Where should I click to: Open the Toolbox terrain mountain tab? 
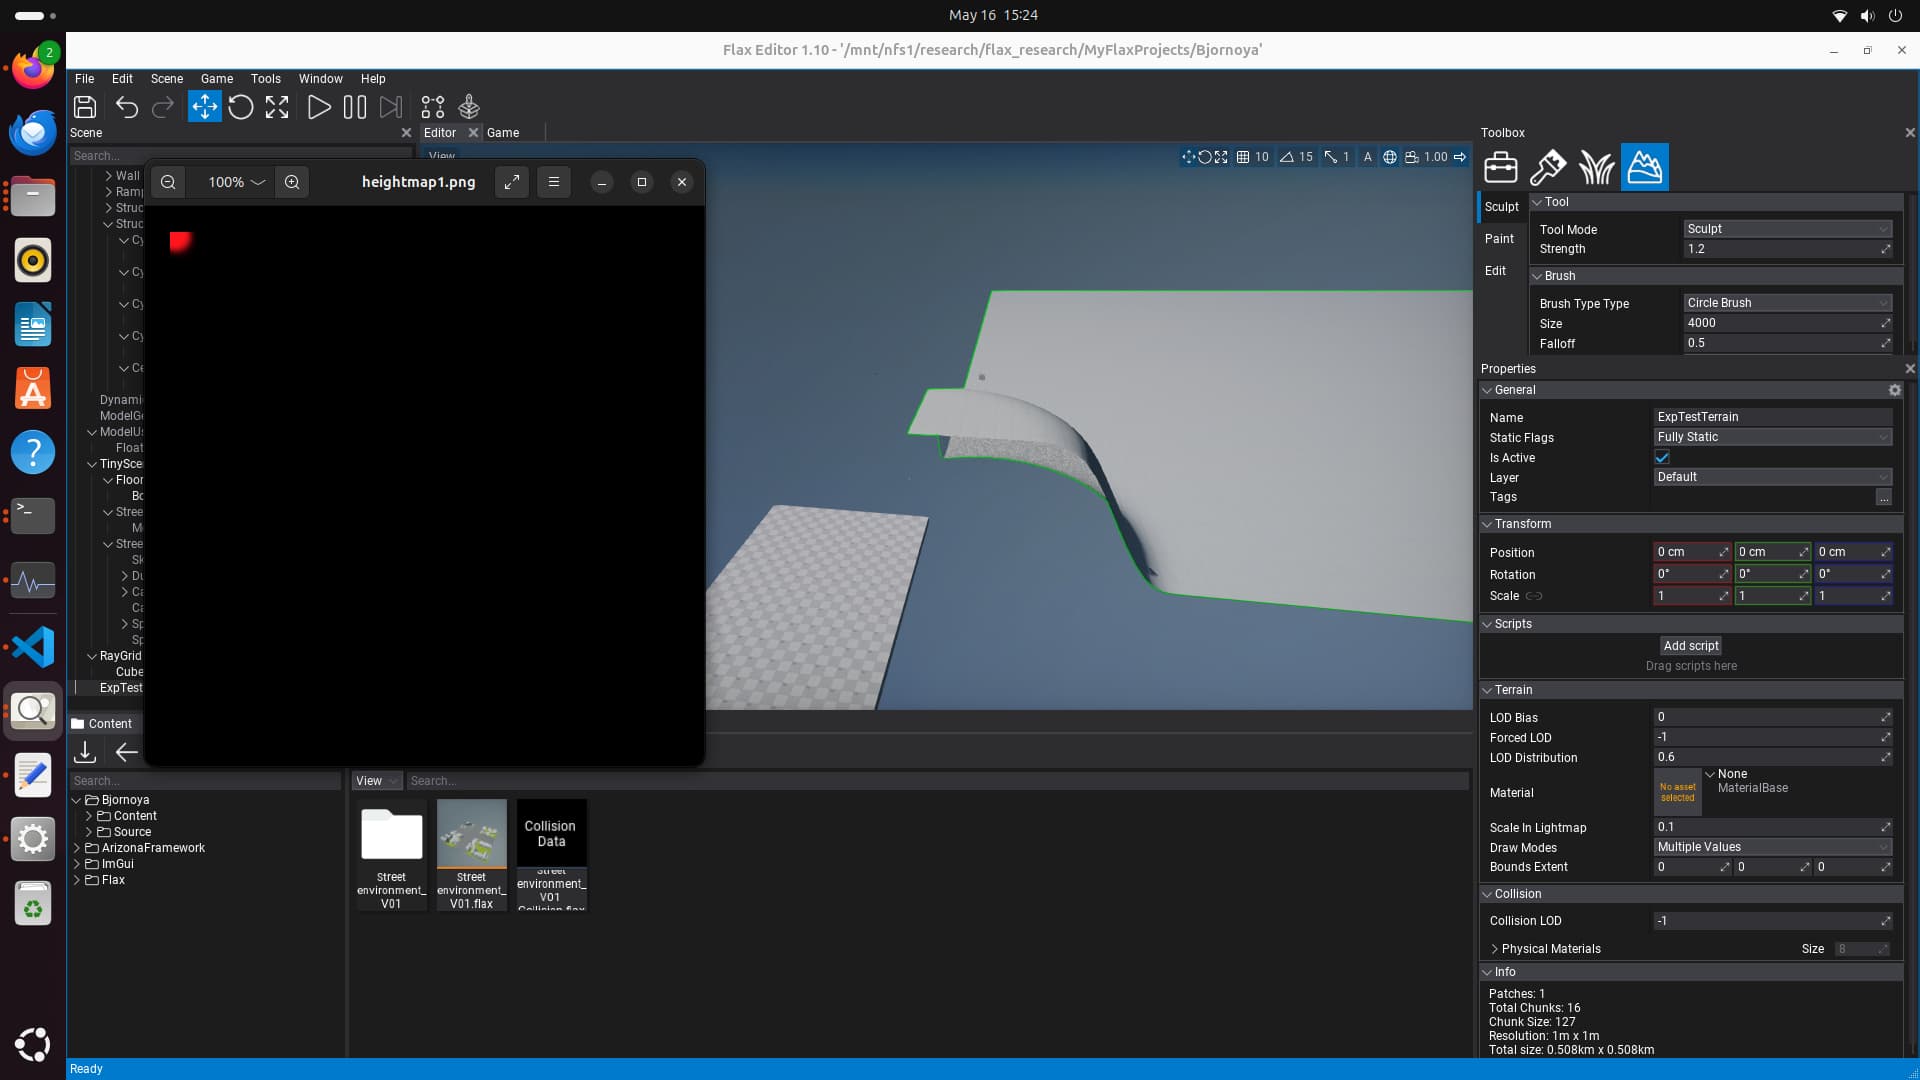tap(1645, 167)
